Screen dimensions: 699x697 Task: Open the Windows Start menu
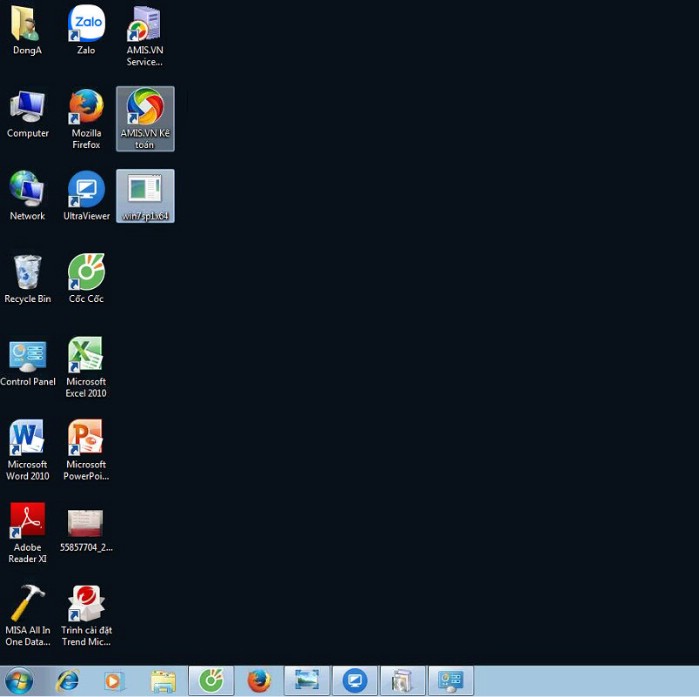pyautogui.click(x=18, y=681)
